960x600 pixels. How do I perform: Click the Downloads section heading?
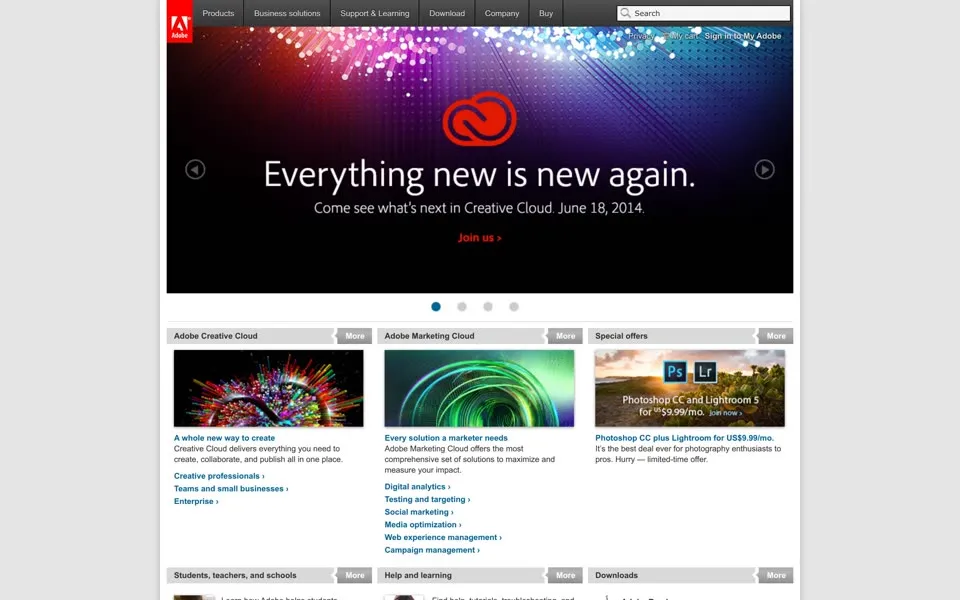(x=617, y=576)
